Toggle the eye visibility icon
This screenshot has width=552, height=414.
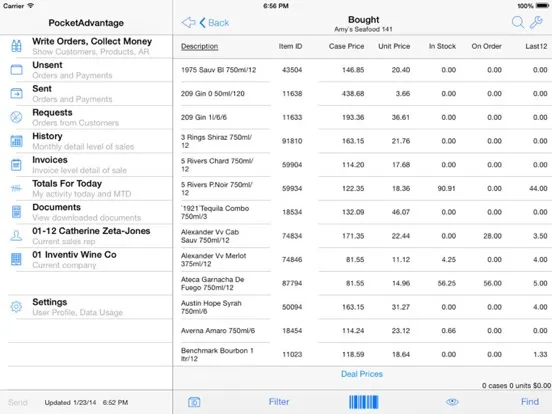click(x=452, y=402)
